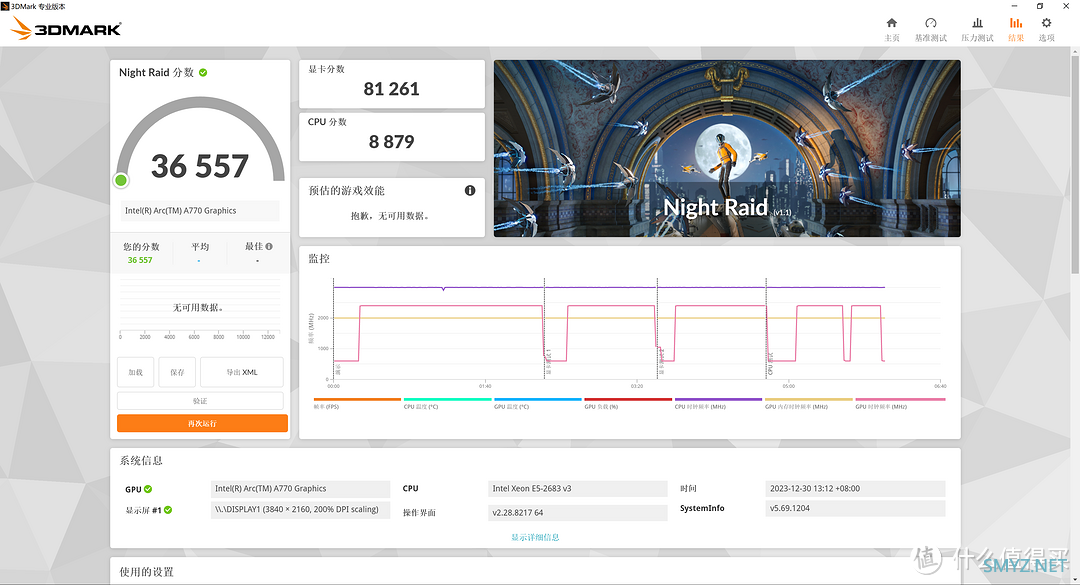
Task: Click the orange 再次运行 (Run again) button
Action: click(x=202, y=423)
